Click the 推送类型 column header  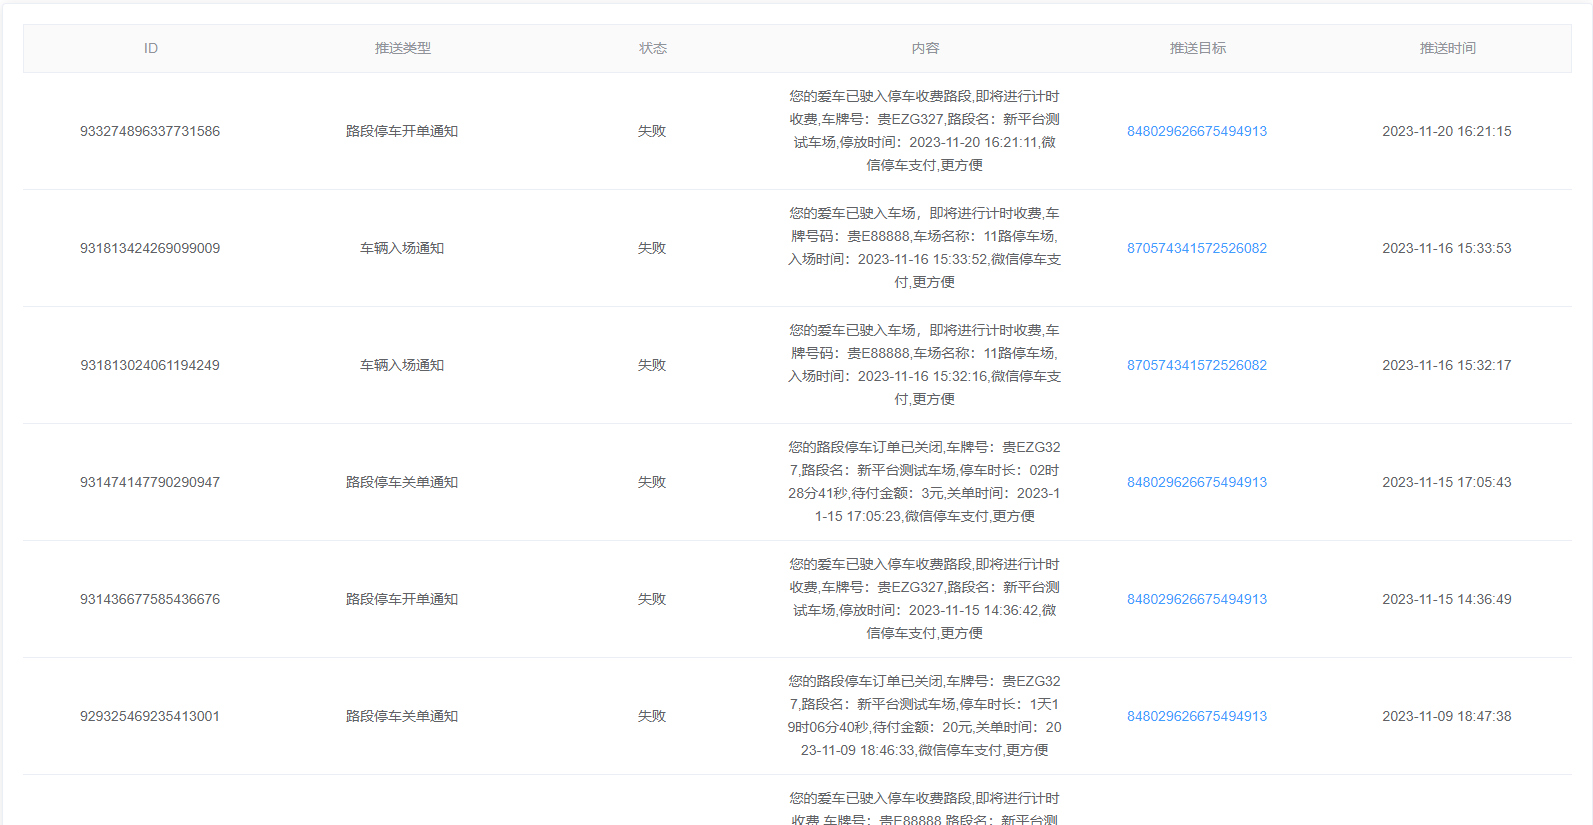click(402, 48)
